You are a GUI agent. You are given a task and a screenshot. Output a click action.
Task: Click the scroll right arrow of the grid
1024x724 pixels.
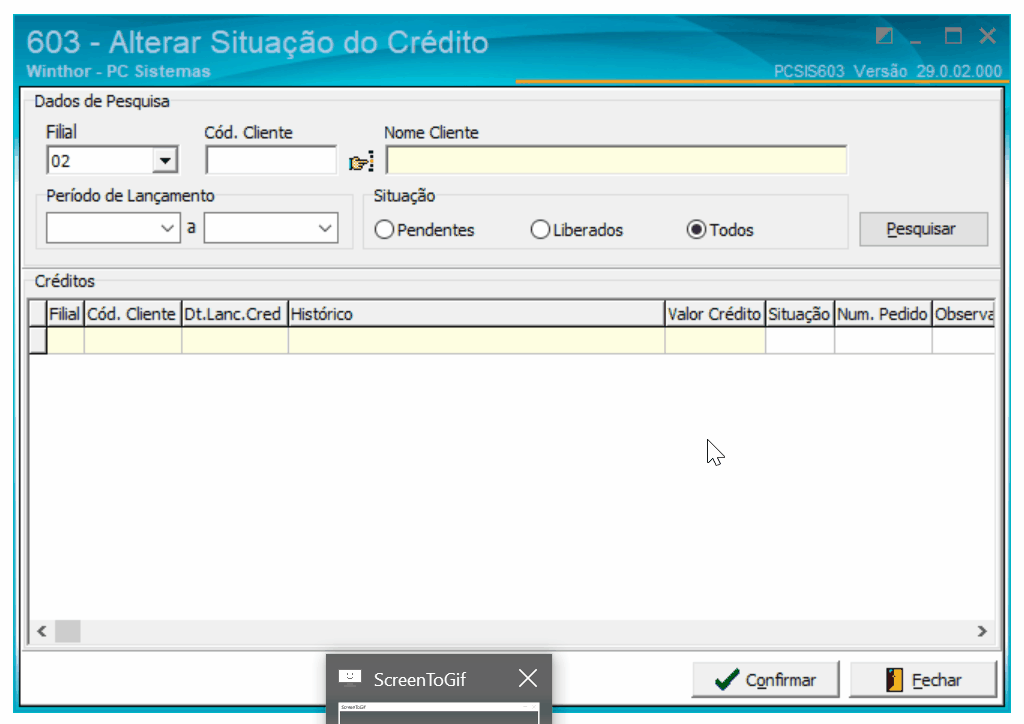coord(982,631)
